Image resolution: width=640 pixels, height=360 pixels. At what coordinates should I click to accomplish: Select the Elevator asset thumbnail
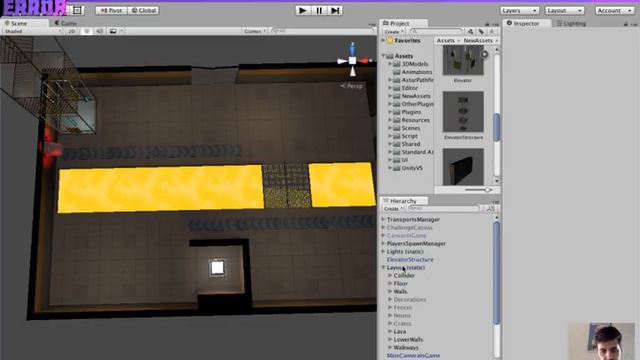point(463,60)
